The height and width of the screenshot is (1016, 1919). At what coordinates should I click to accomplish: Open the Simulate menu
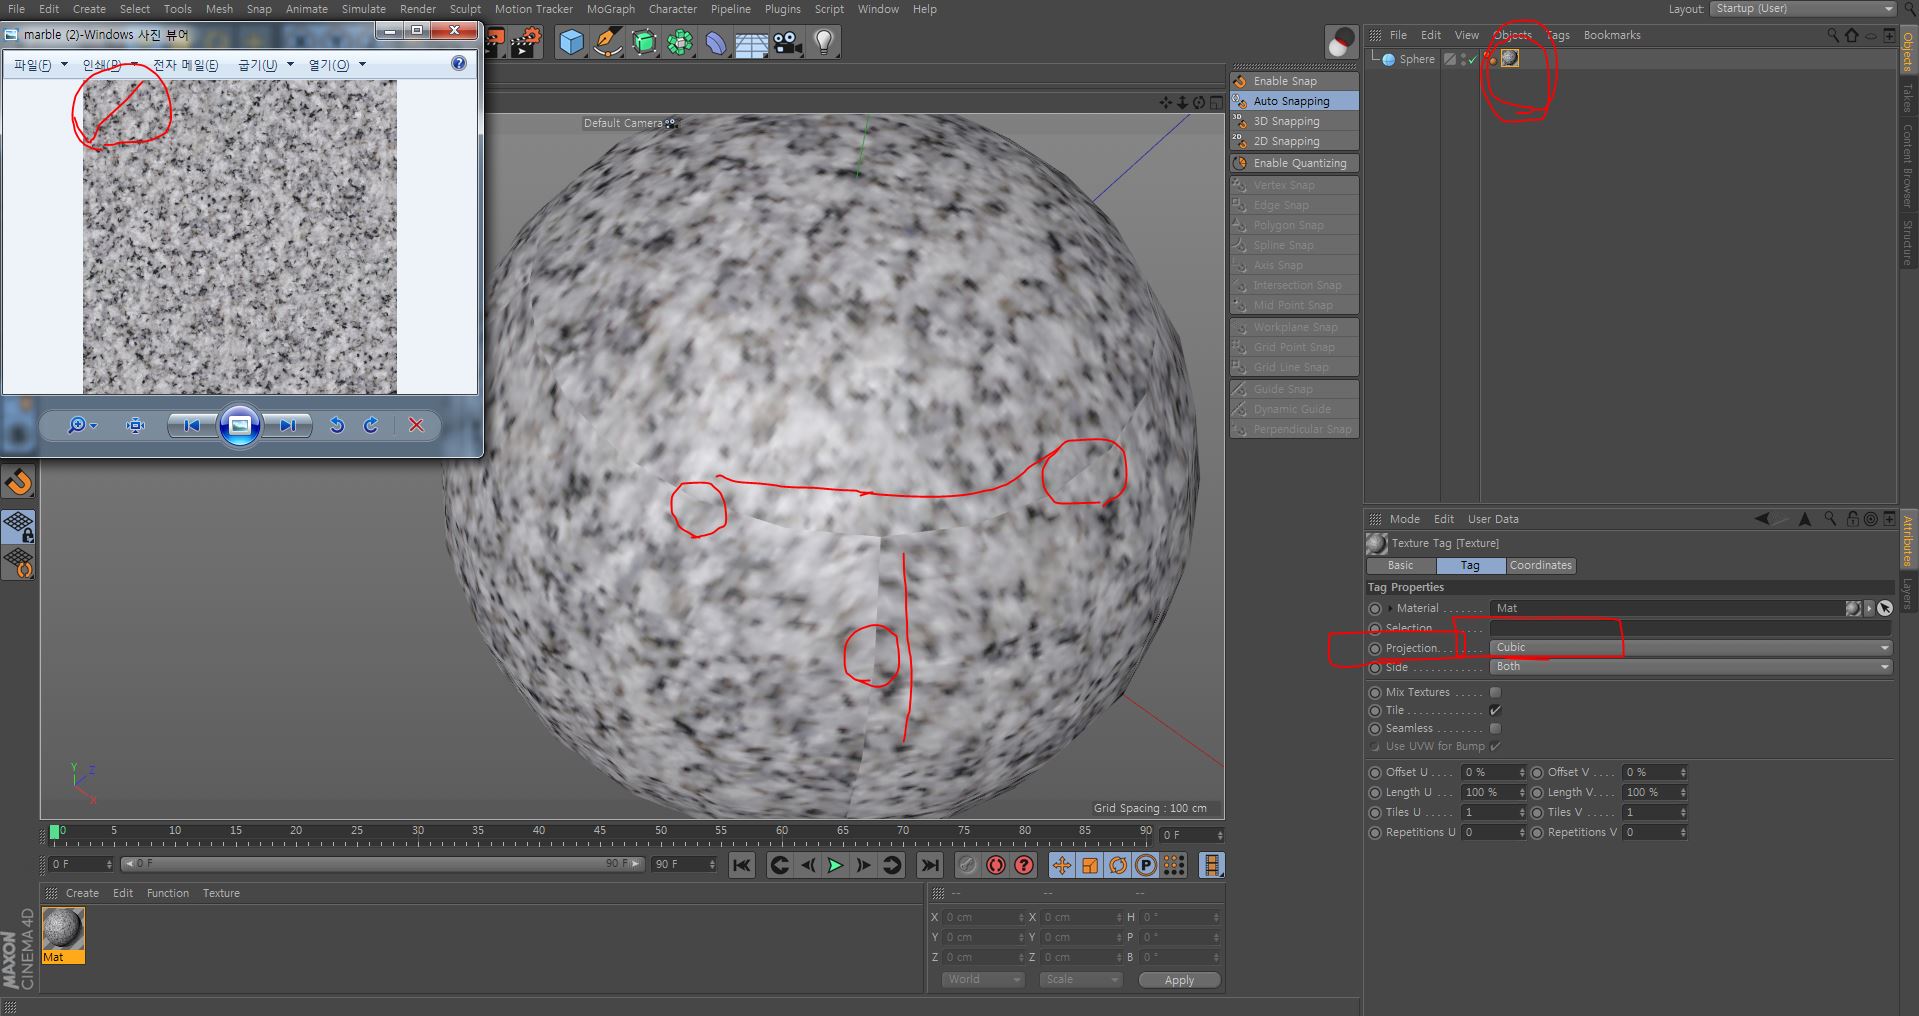[x=364, y=9]
